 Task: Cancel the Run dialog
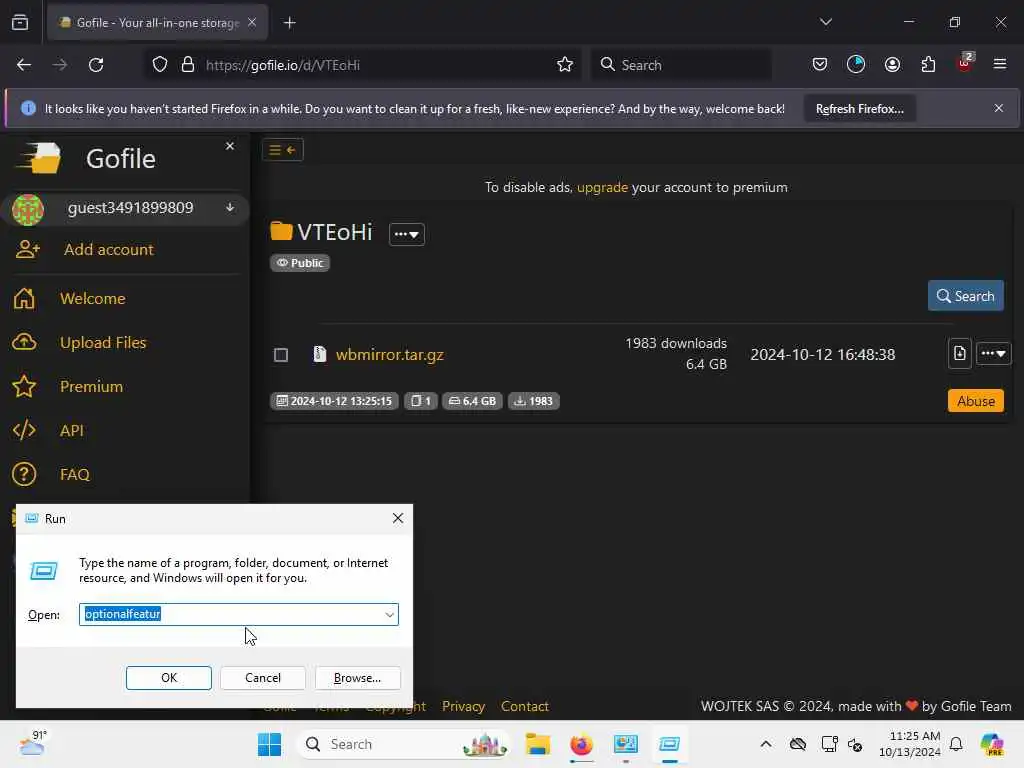click(x=263, y=678)
